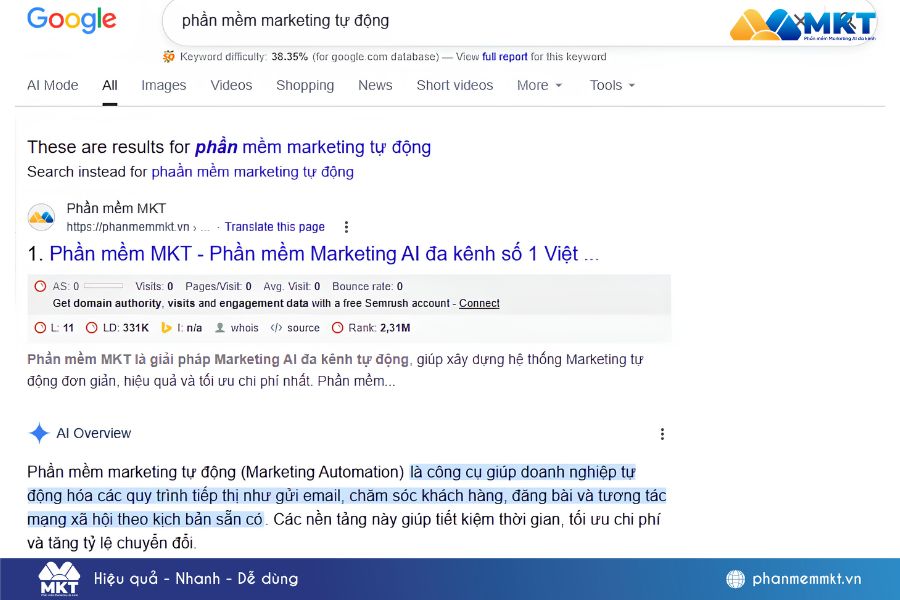Click the Bing index 'I: n/a' icon

pos(166,328)
